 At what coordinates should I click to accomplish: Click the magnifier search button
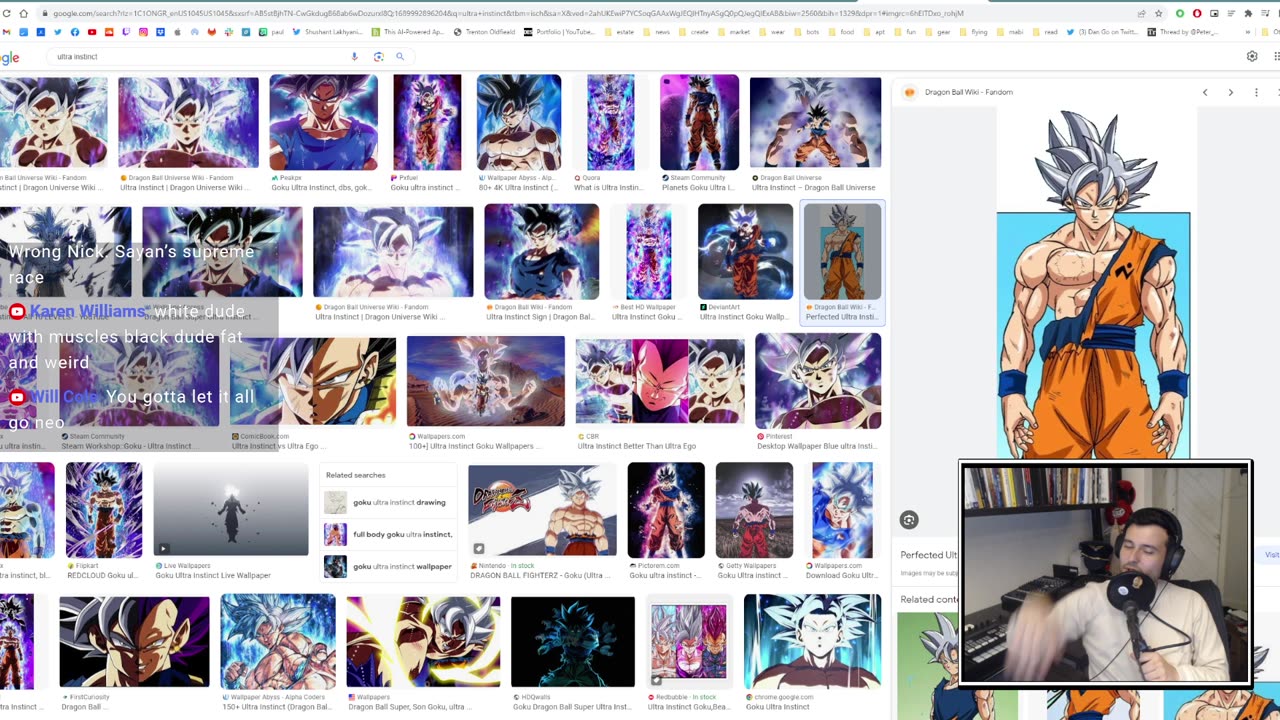pyautogui.click(x=400, y=57)
